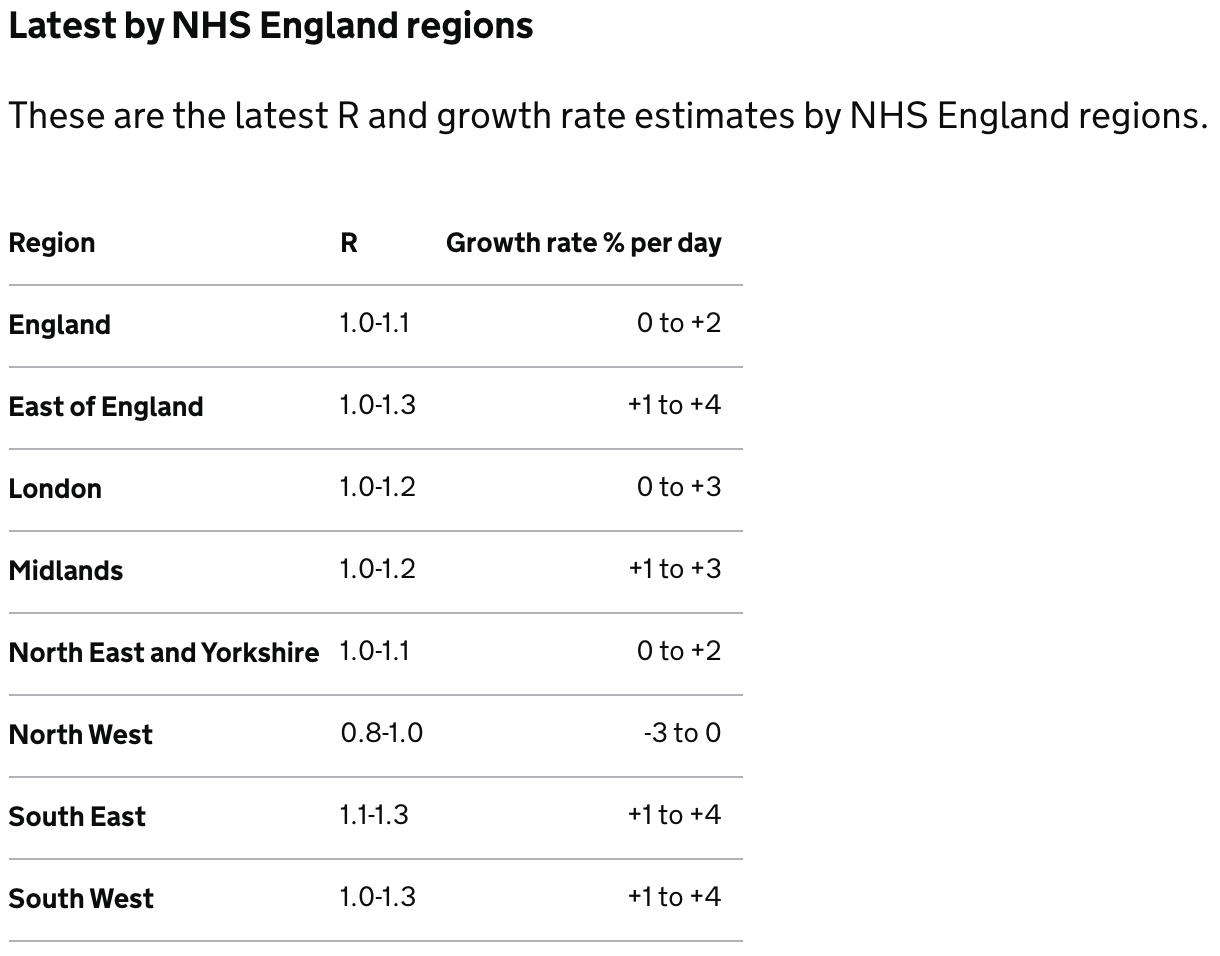The width and height of the screenshot is (1220, 956).
Task: Click the introductory sentence about latest R estimates
Action: click(608, 117)
